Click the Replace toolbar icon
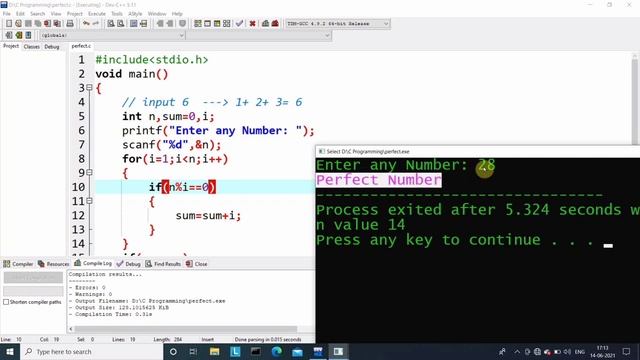Viewport: 640px width, 360px height. 120,24
